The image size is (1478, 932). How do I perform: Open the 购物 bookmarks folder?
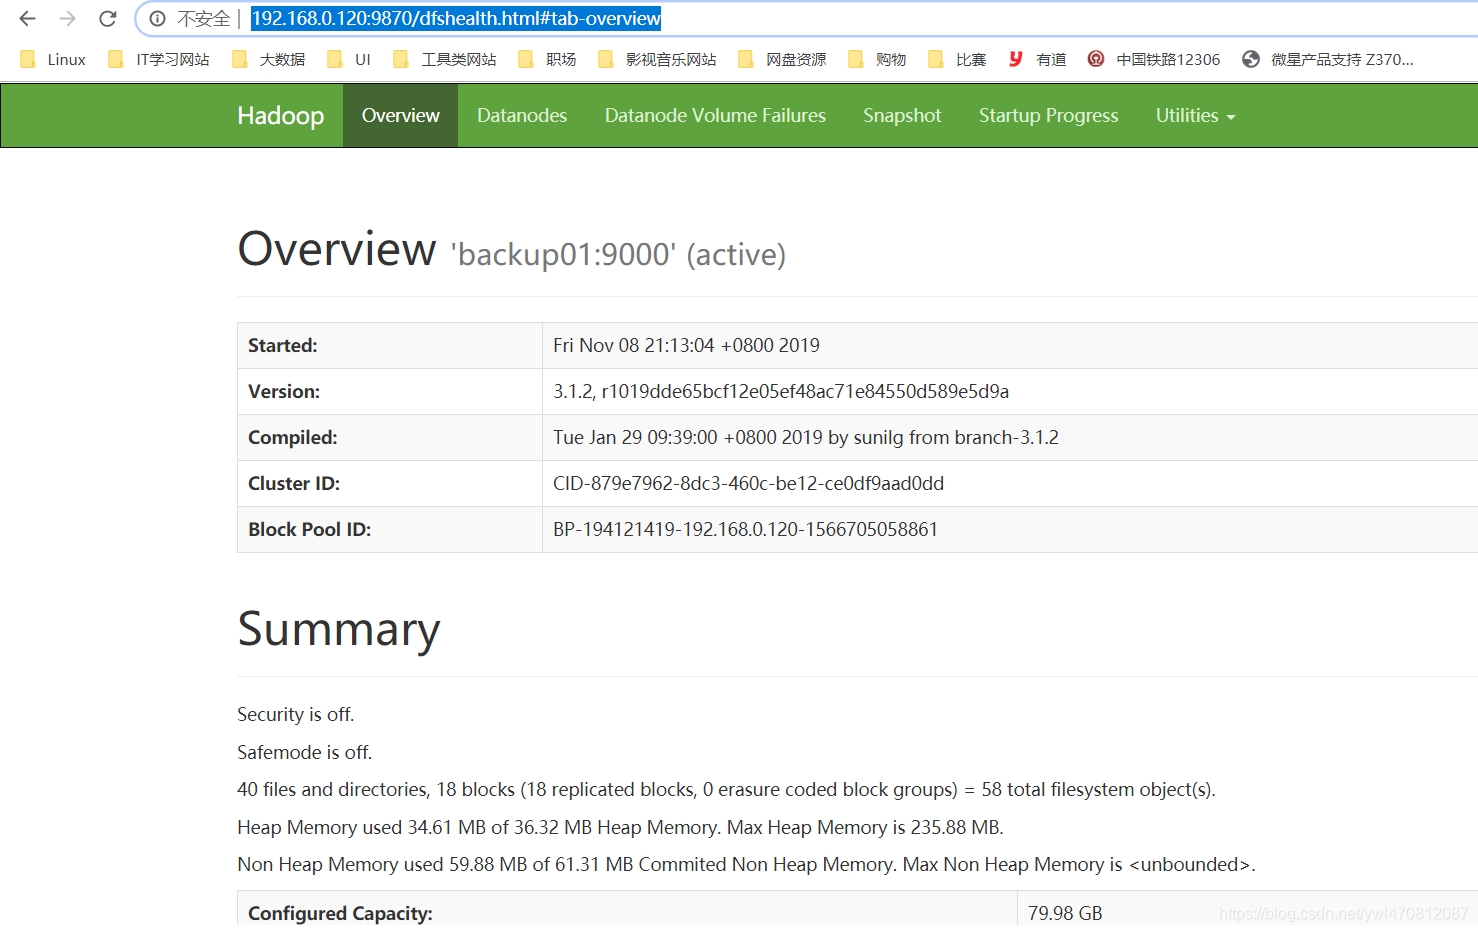877,59
